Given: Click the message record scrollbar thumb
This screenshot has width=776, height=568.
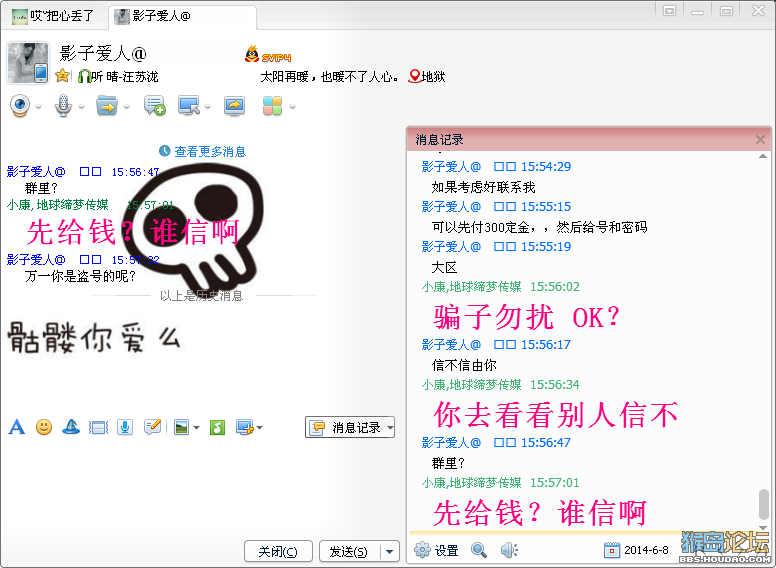Looking at the screenshot, I should tap(764, 504).
